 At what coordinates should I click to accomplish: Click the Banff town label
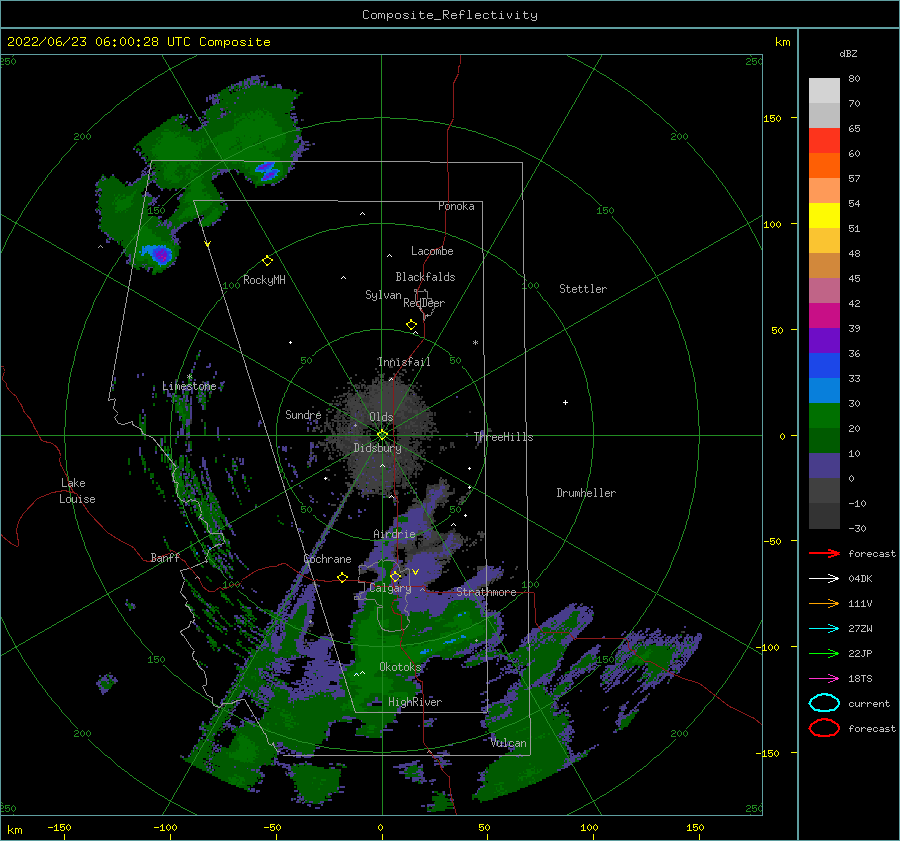(x=165, y=557)
